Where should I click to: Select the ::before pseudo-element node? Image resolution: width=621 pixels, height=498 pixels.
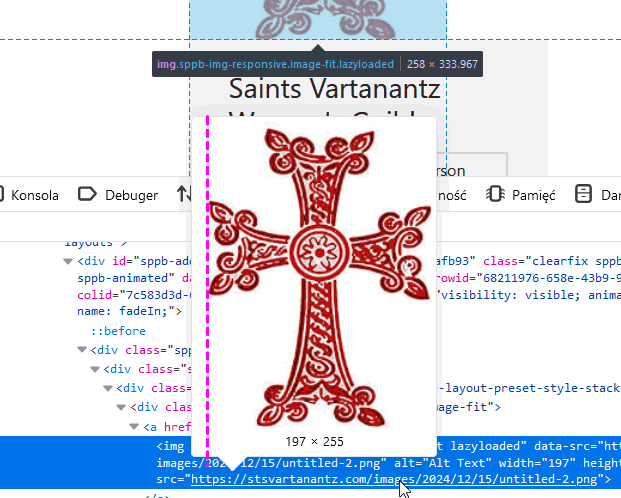(x=118, y=331)
